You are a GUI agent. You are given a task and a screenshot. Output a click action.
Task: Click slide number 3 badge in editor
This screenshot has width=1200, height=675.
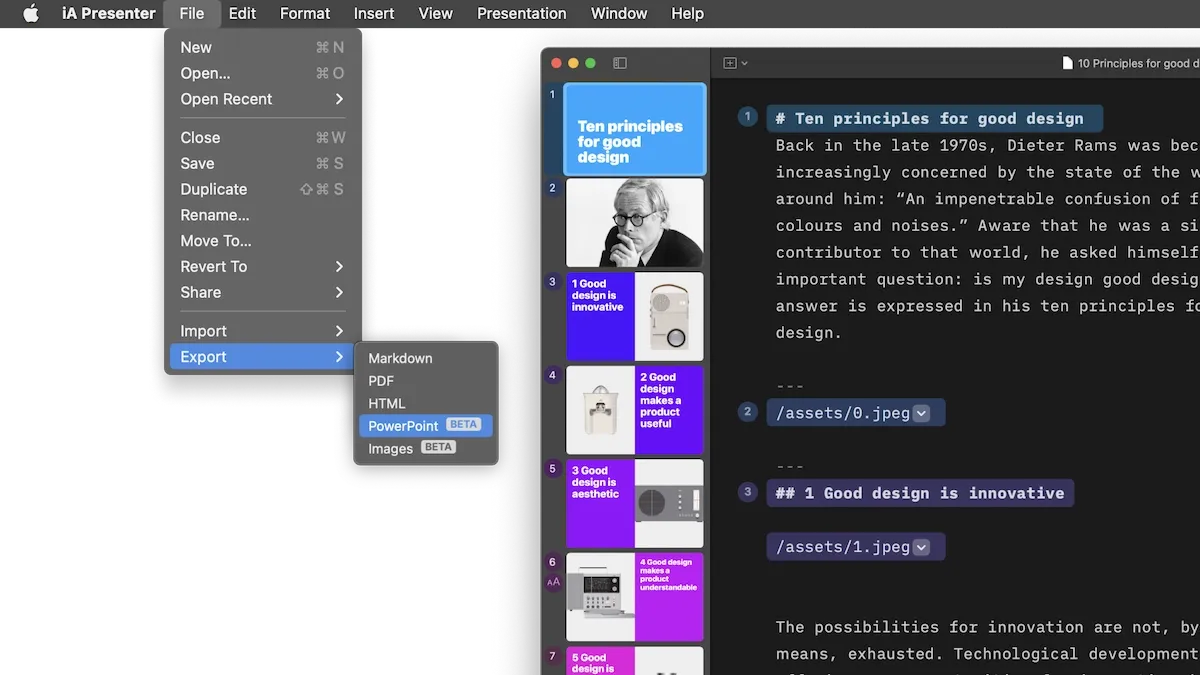(x=747, y=492)
